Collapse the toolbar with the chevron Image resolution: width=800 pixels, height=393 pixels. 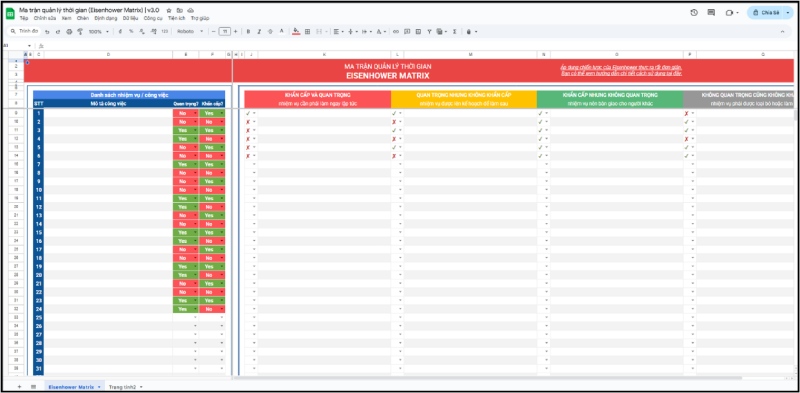click(782, 32)
